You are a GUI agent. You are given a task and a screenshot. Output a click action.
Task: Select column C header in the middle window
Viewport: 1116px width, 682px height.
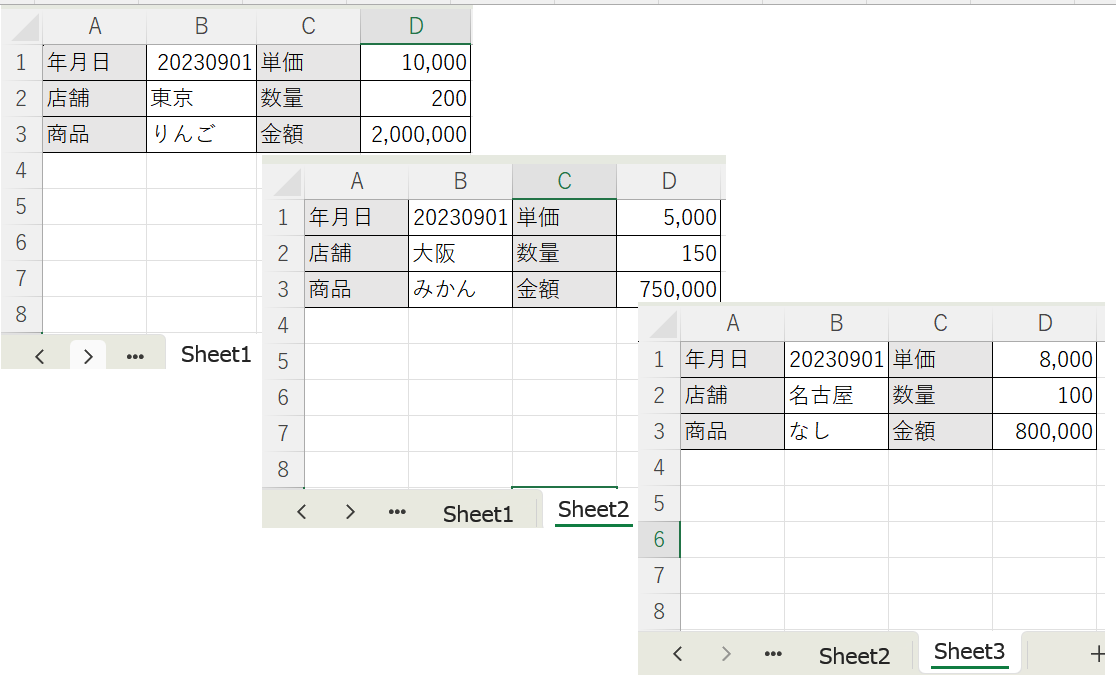tap(564, 182)
